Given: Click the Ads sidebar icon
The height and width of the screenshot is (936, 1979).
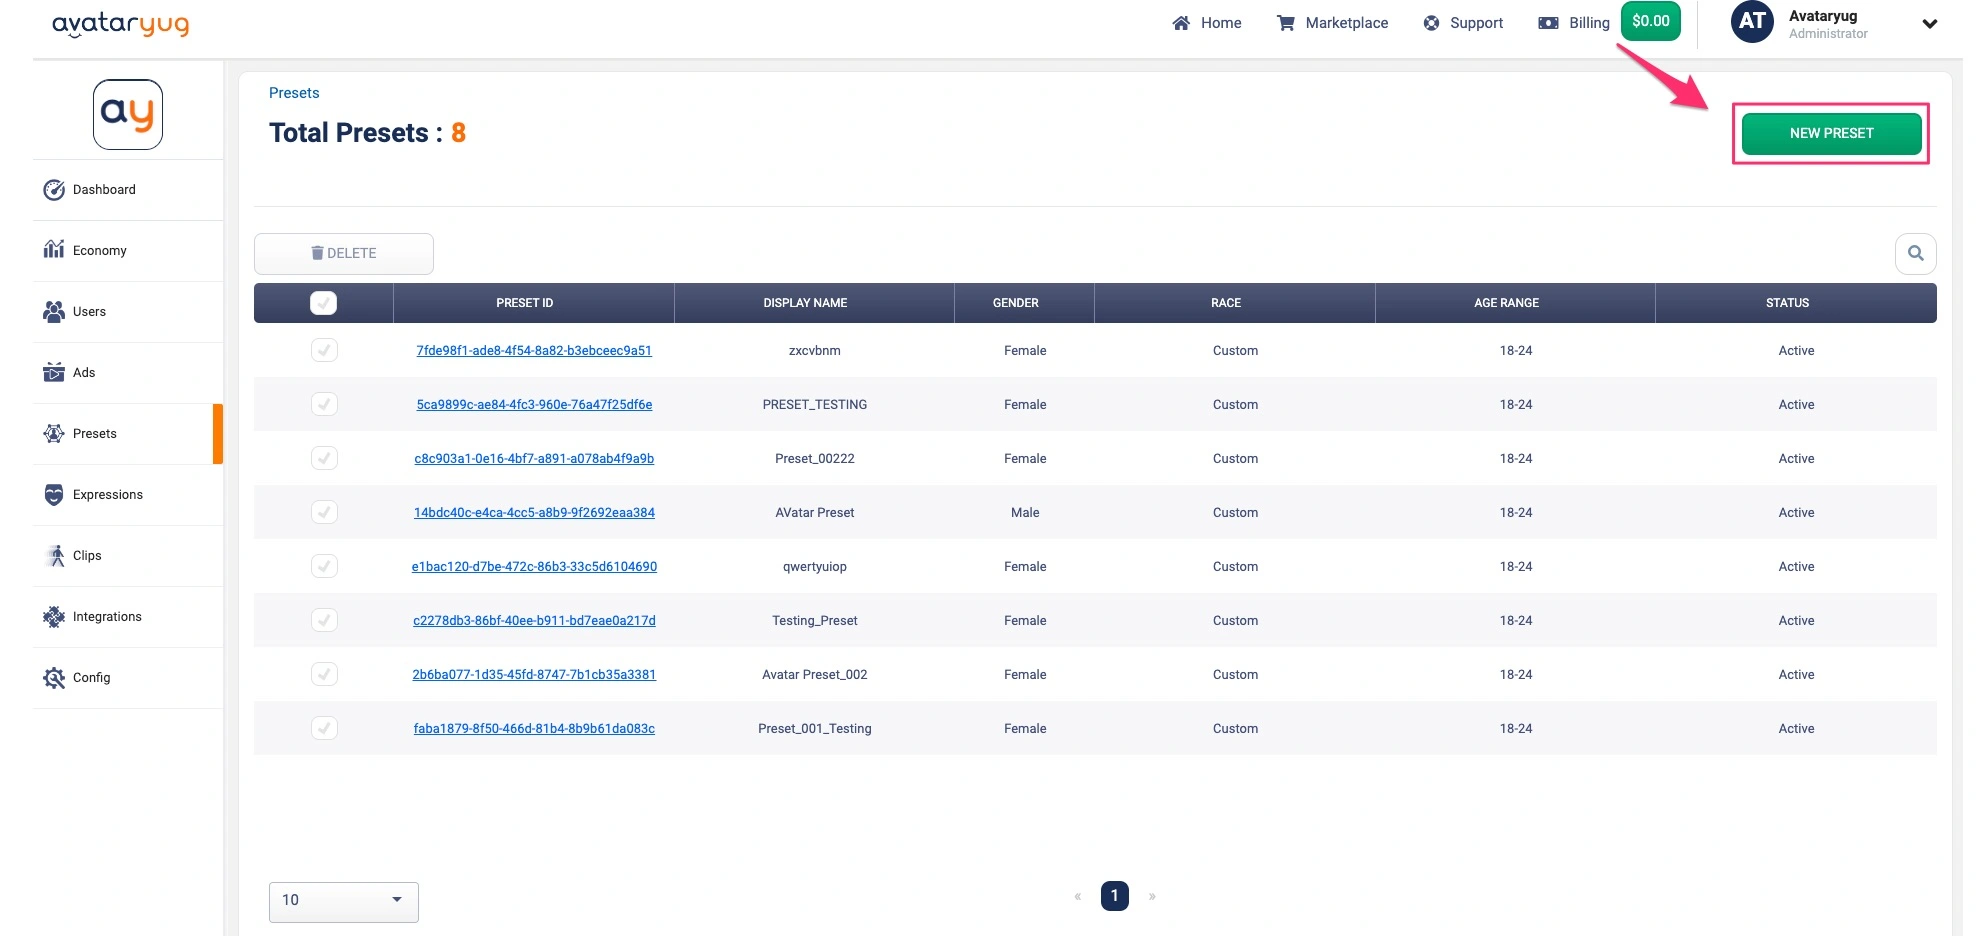Looking at the screenshot, I should click(x=54, y=372).
